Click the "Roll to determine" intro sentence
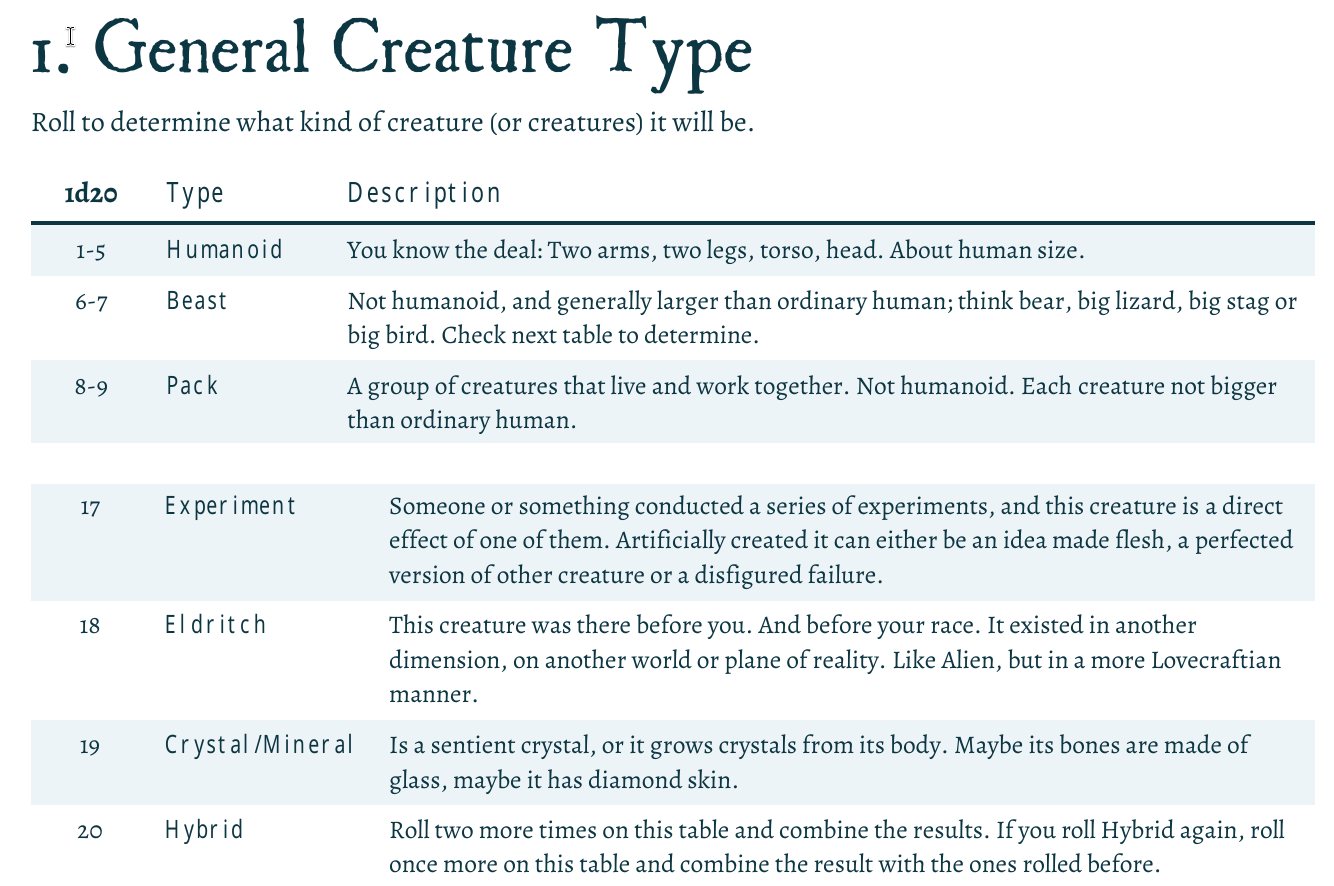 pyautogui.click(x=392, y=124)
